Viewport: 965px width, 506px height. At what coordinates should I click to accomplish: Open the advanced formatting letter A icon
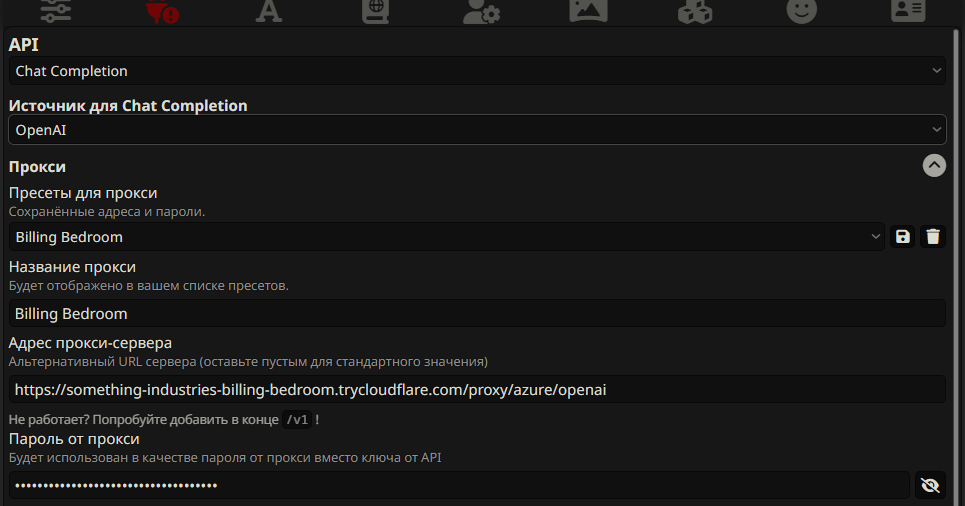point(269,10)
